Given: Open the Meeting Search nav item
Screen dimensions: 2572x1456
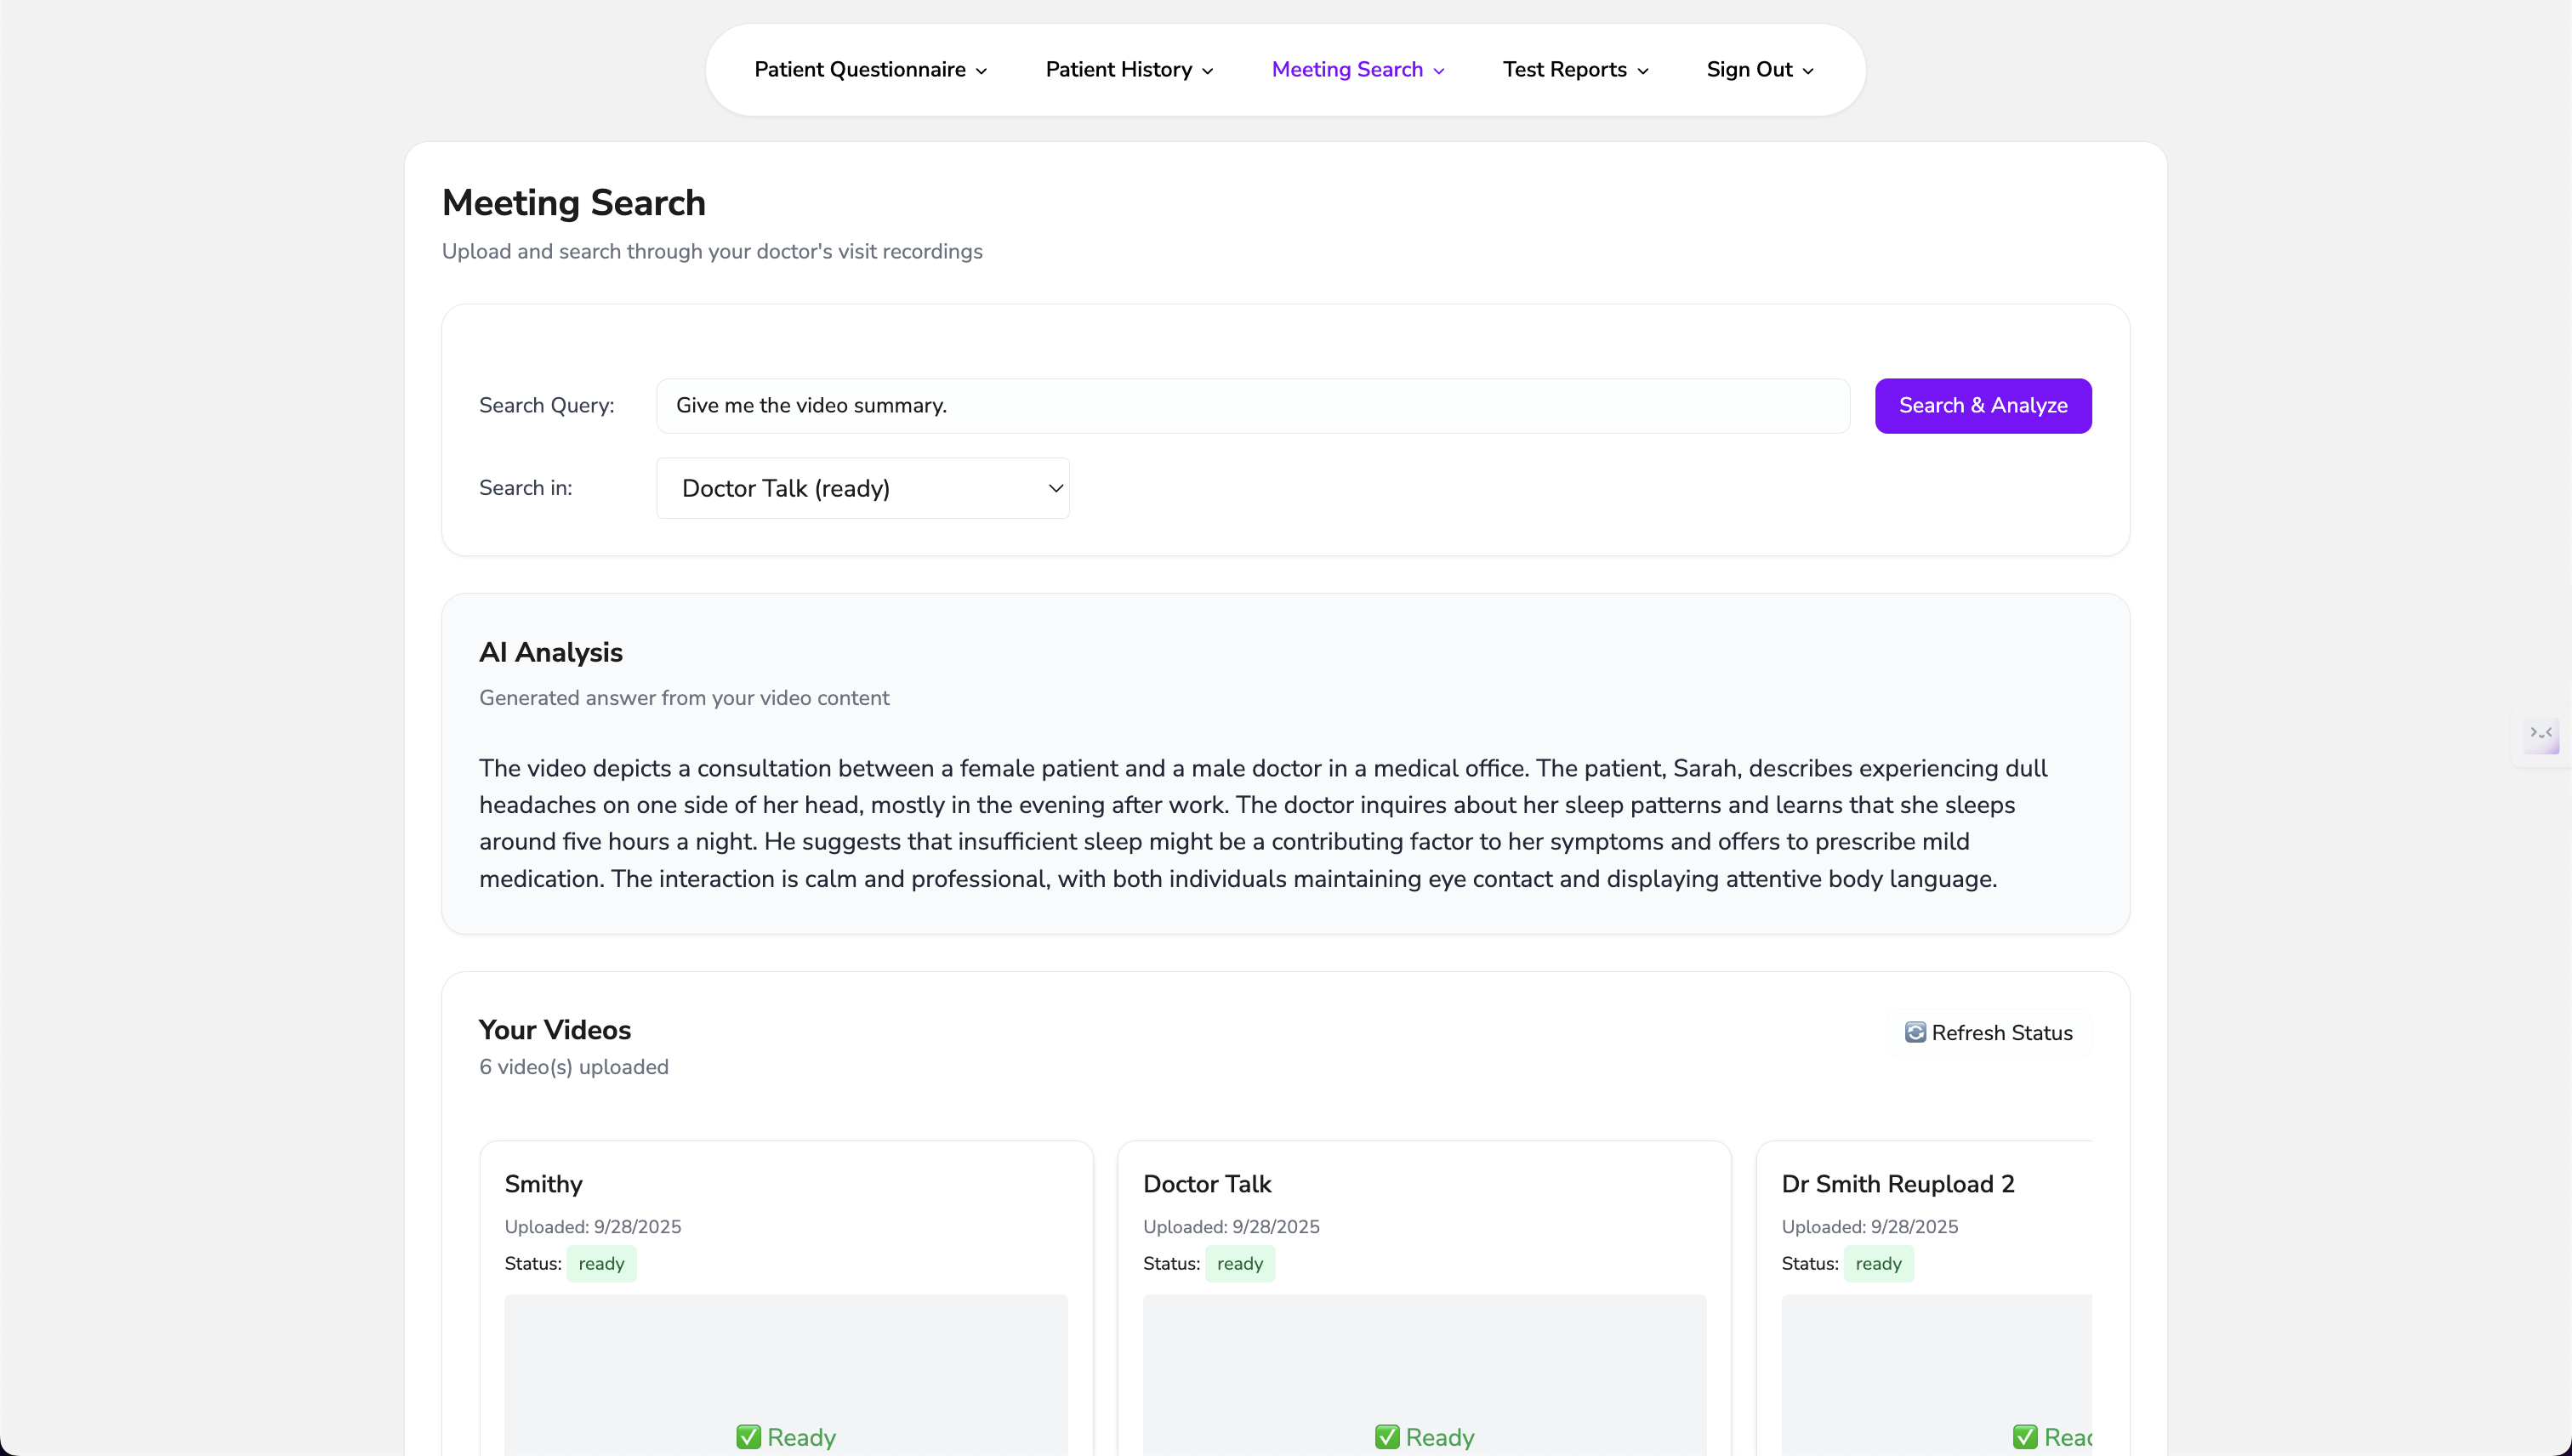Looking at the screenshot, I should point(1347,70).
